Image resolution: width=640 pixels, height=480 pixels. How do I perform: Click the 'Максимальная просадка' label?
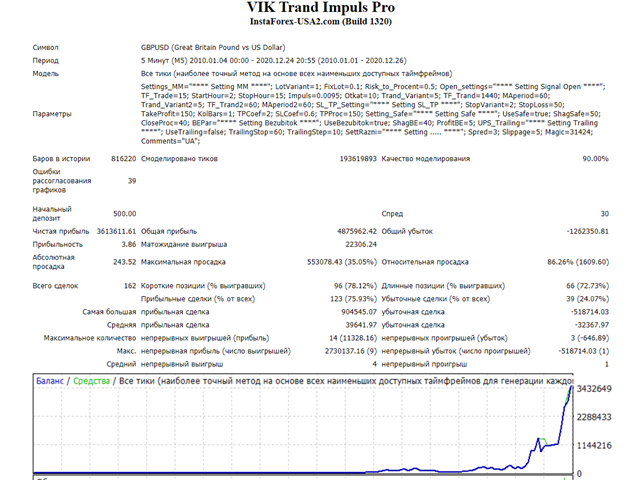point(183,262)
